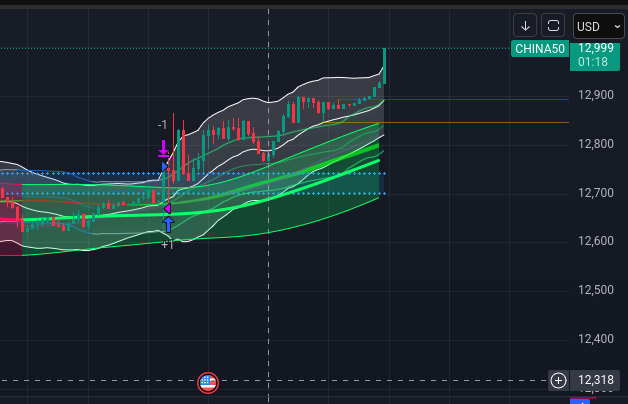Click the 12,500 price axis label
Viewport: 628px width, 404px height.
click(596, 290)
